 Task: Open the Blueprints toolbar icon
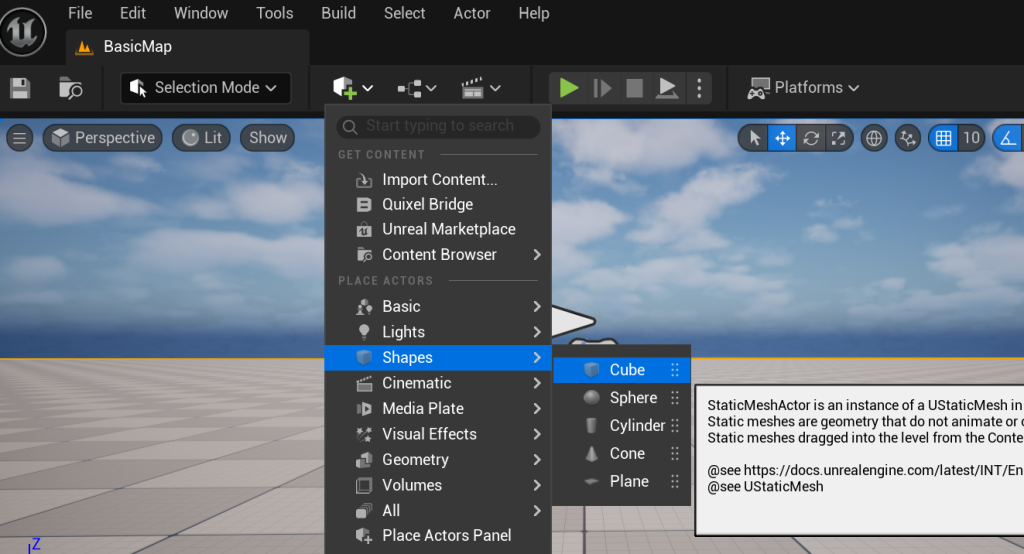417,88
